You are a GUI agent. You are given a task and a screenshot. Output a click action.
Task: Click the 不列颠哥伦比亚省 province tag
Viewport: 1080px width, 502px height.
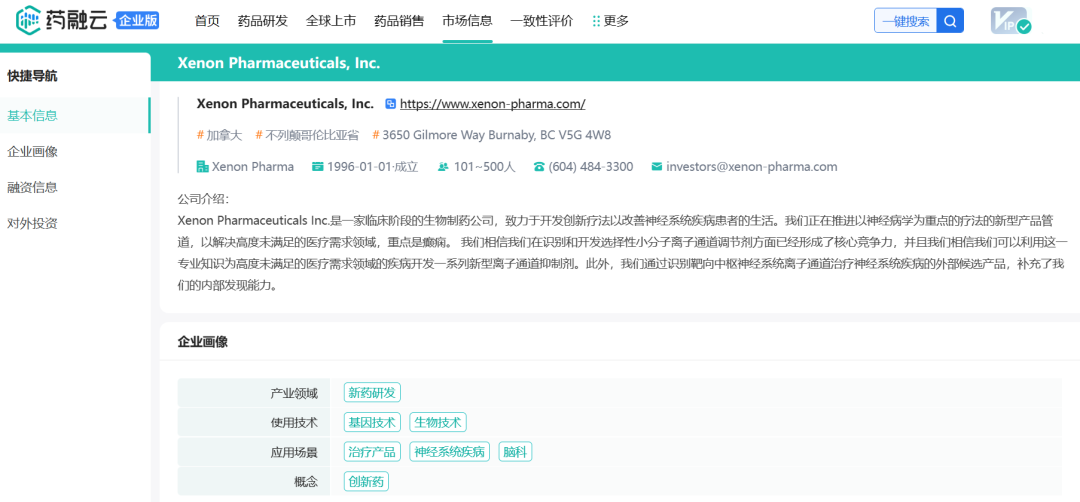click(307, 135)
